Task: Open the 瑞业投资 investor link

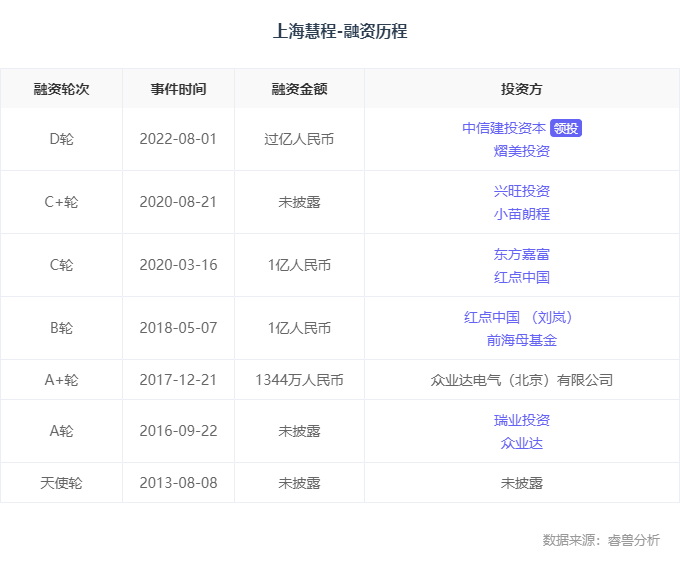Action: (x=522, y=420)
